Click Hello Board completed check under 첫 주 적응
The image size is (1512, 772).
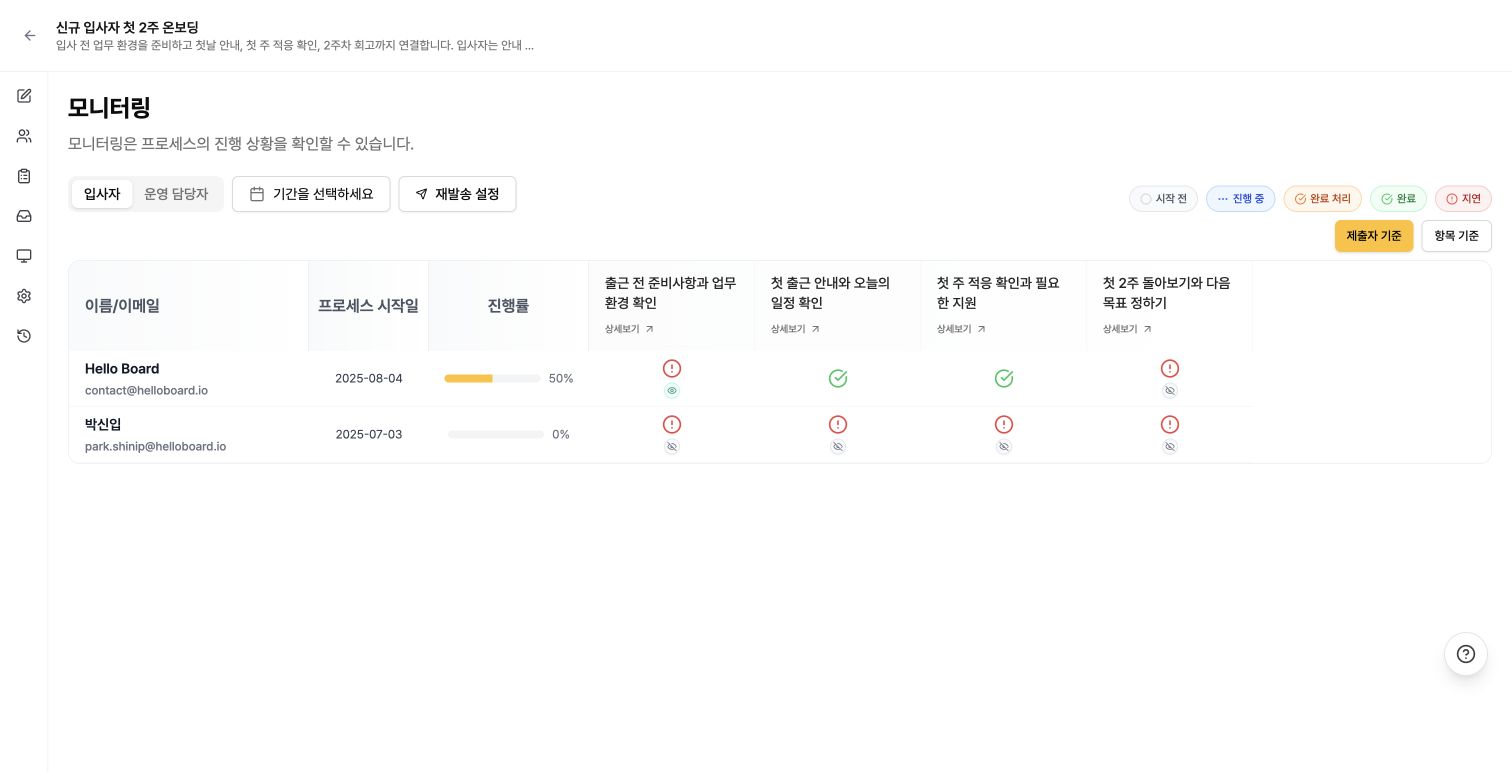coord(1004,378)
